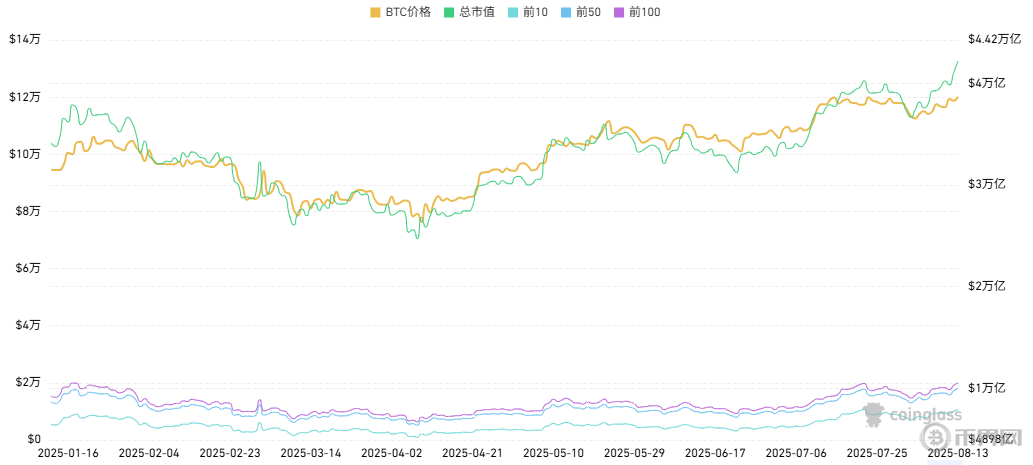The height and width of the screenshot is (465, 1033).
Task: Select the 2025-08-13 date axis label
Action: coord(957,453)
